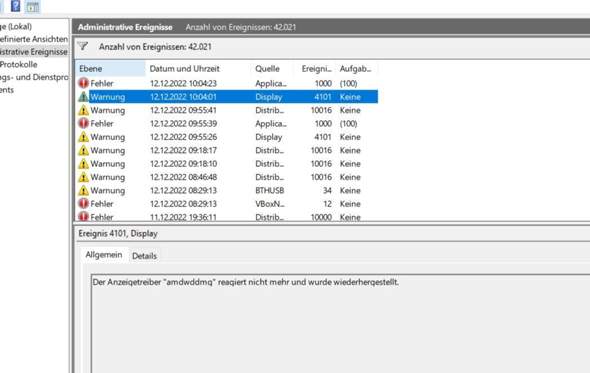590x373 pixels.
Task: Select the ...efinierte Ansichten tree node
Action: point(34,39)
